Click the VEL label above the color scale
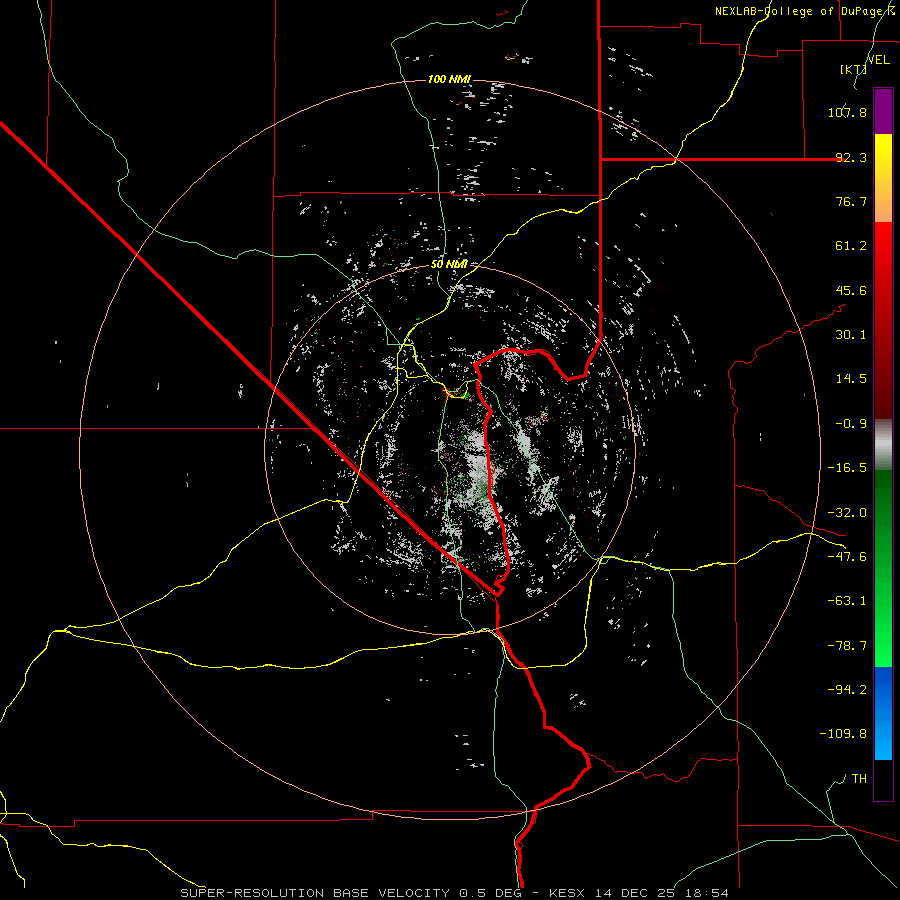 878,60
